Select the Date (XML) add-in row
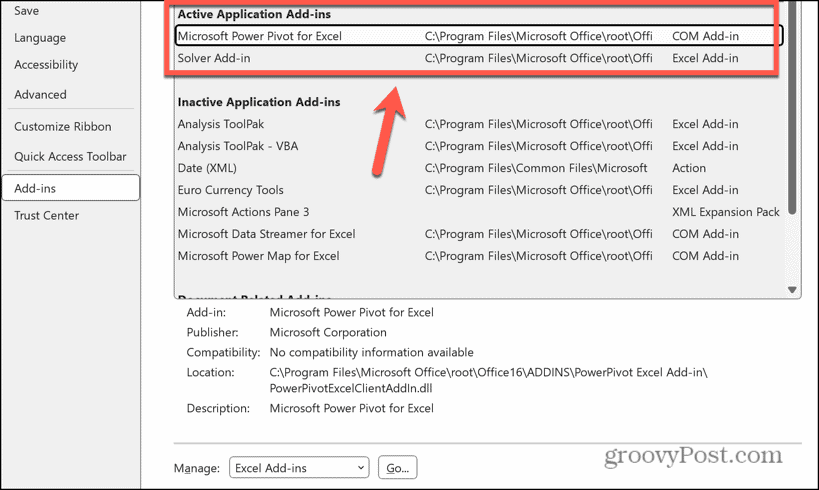 point(478,168)
